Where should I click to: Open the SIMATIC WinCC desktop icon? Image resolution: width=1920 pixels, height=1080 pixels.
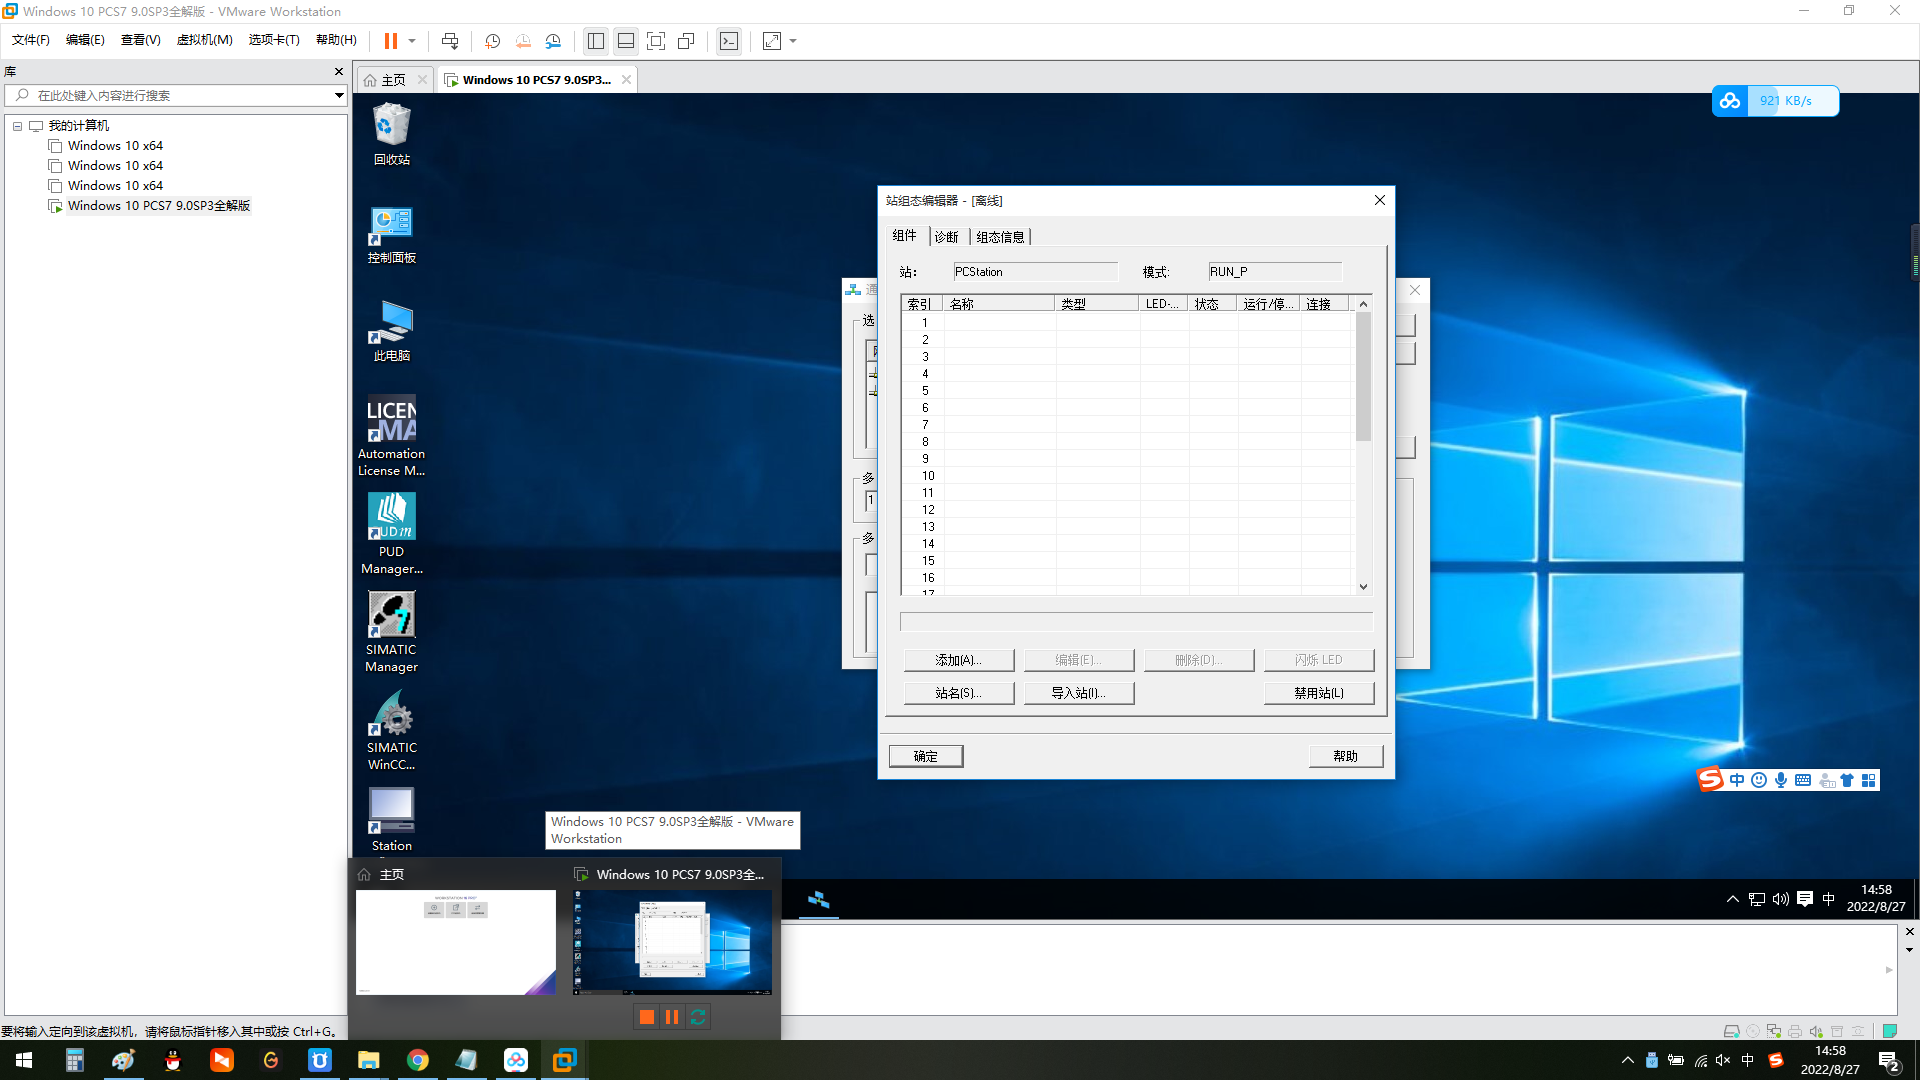pyautogui.click(x=392, y=730)
